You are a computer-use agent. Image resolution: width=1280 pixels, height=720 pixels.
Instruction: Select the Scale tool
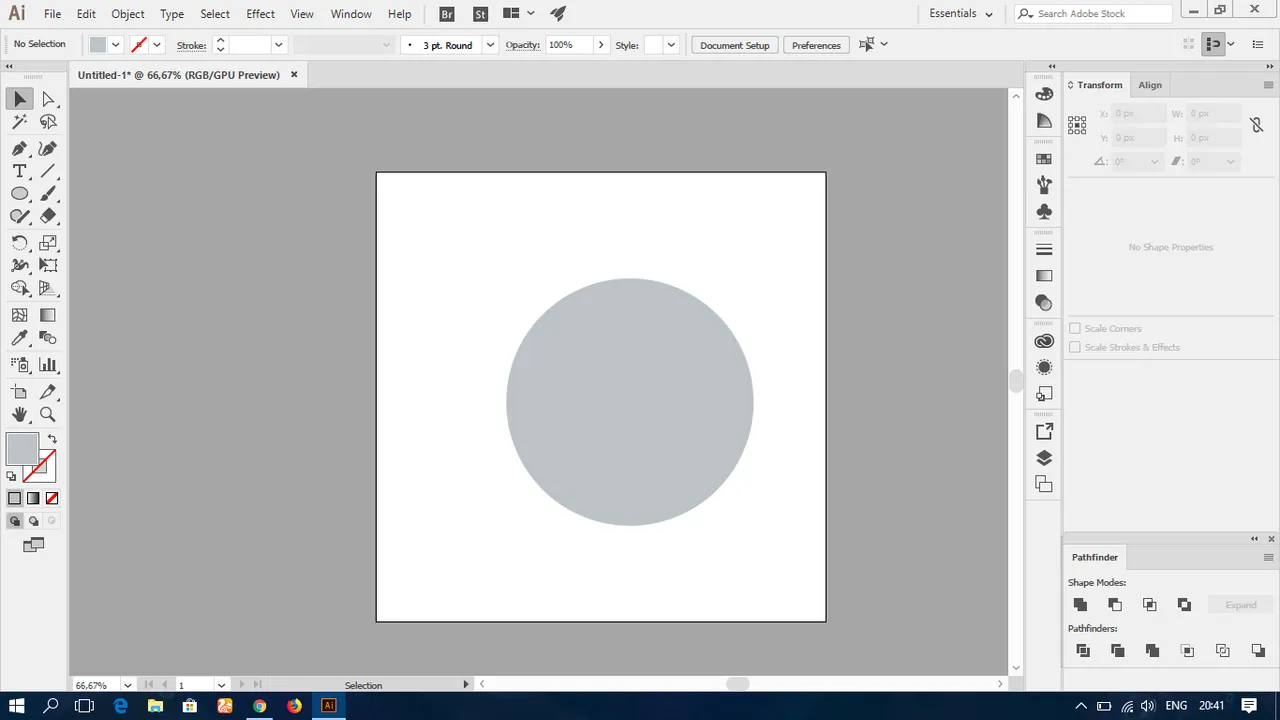(x=48, y=243)
